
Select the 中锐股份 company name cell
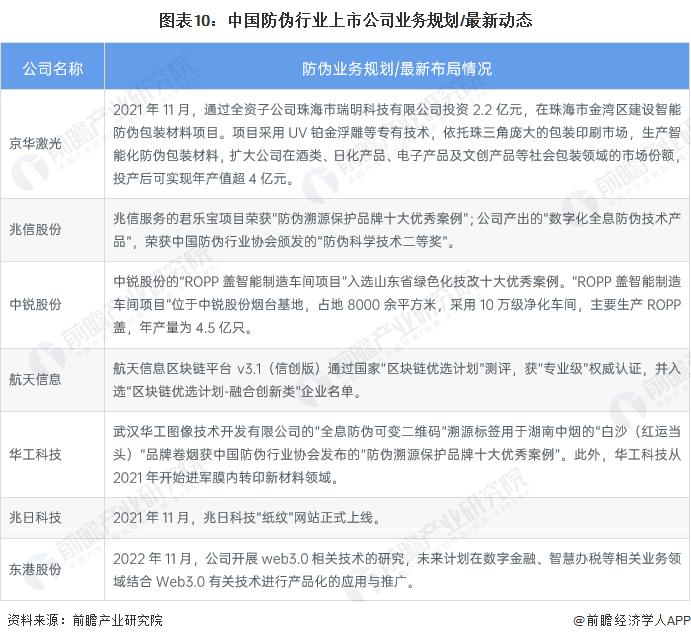[x=52, y=304]
